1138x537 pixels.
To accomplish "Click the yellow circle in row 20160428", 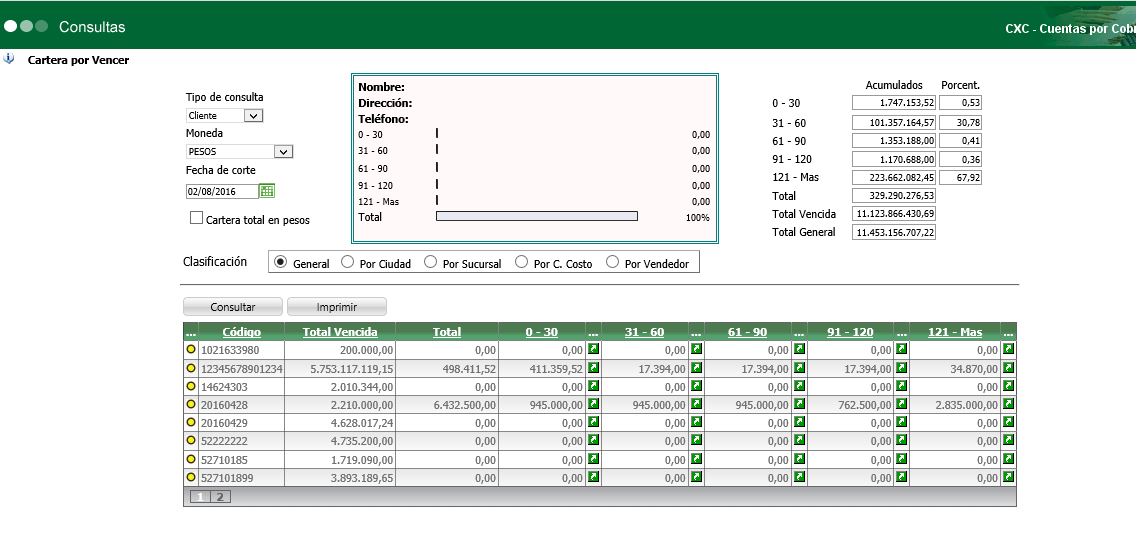I will click(x=192, y=404).
